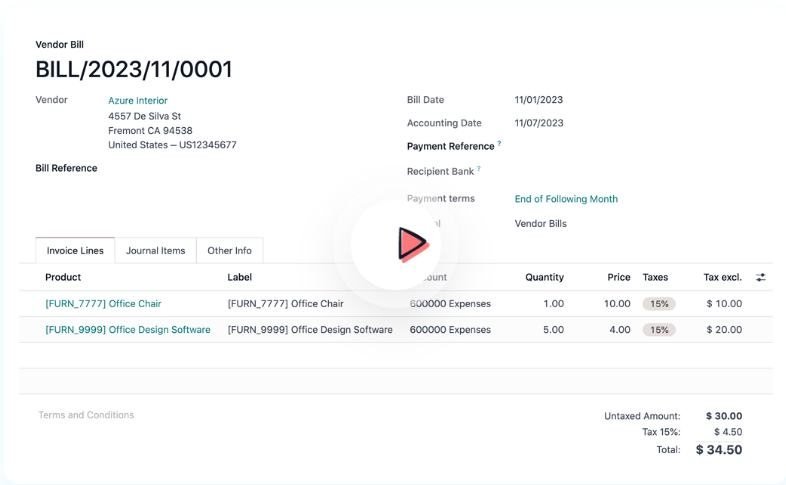The height and width of the screenshot is (485, 786).
Task: Click the 600000 Expenses account on Office Chair line
Action: [450, 304]
